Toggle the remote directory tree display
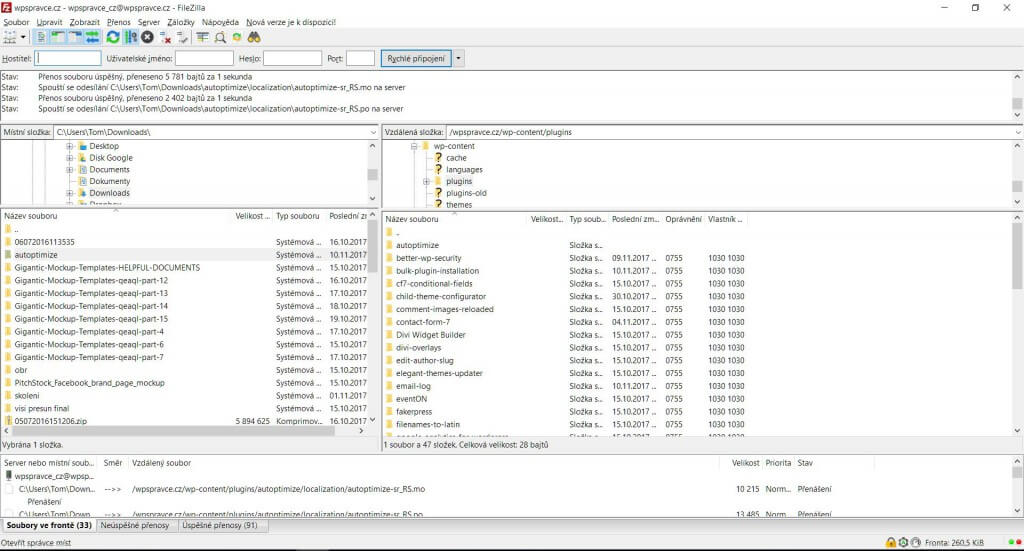 pos(75,37)
